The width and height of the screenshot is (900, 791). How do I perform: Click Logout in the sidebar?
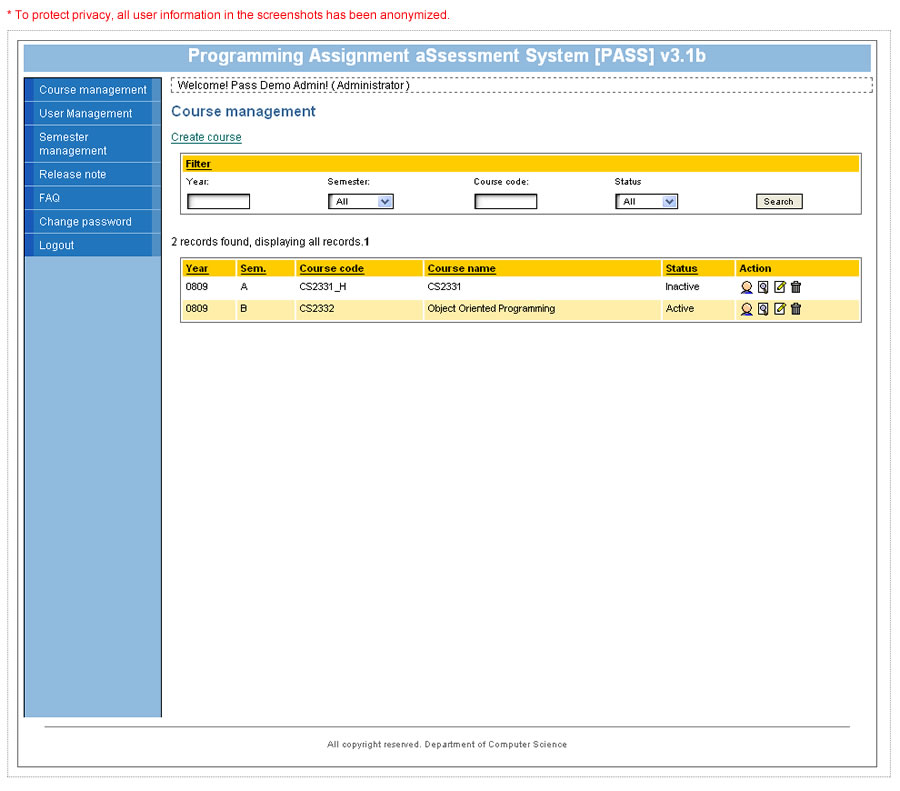[x=57, y=246]
